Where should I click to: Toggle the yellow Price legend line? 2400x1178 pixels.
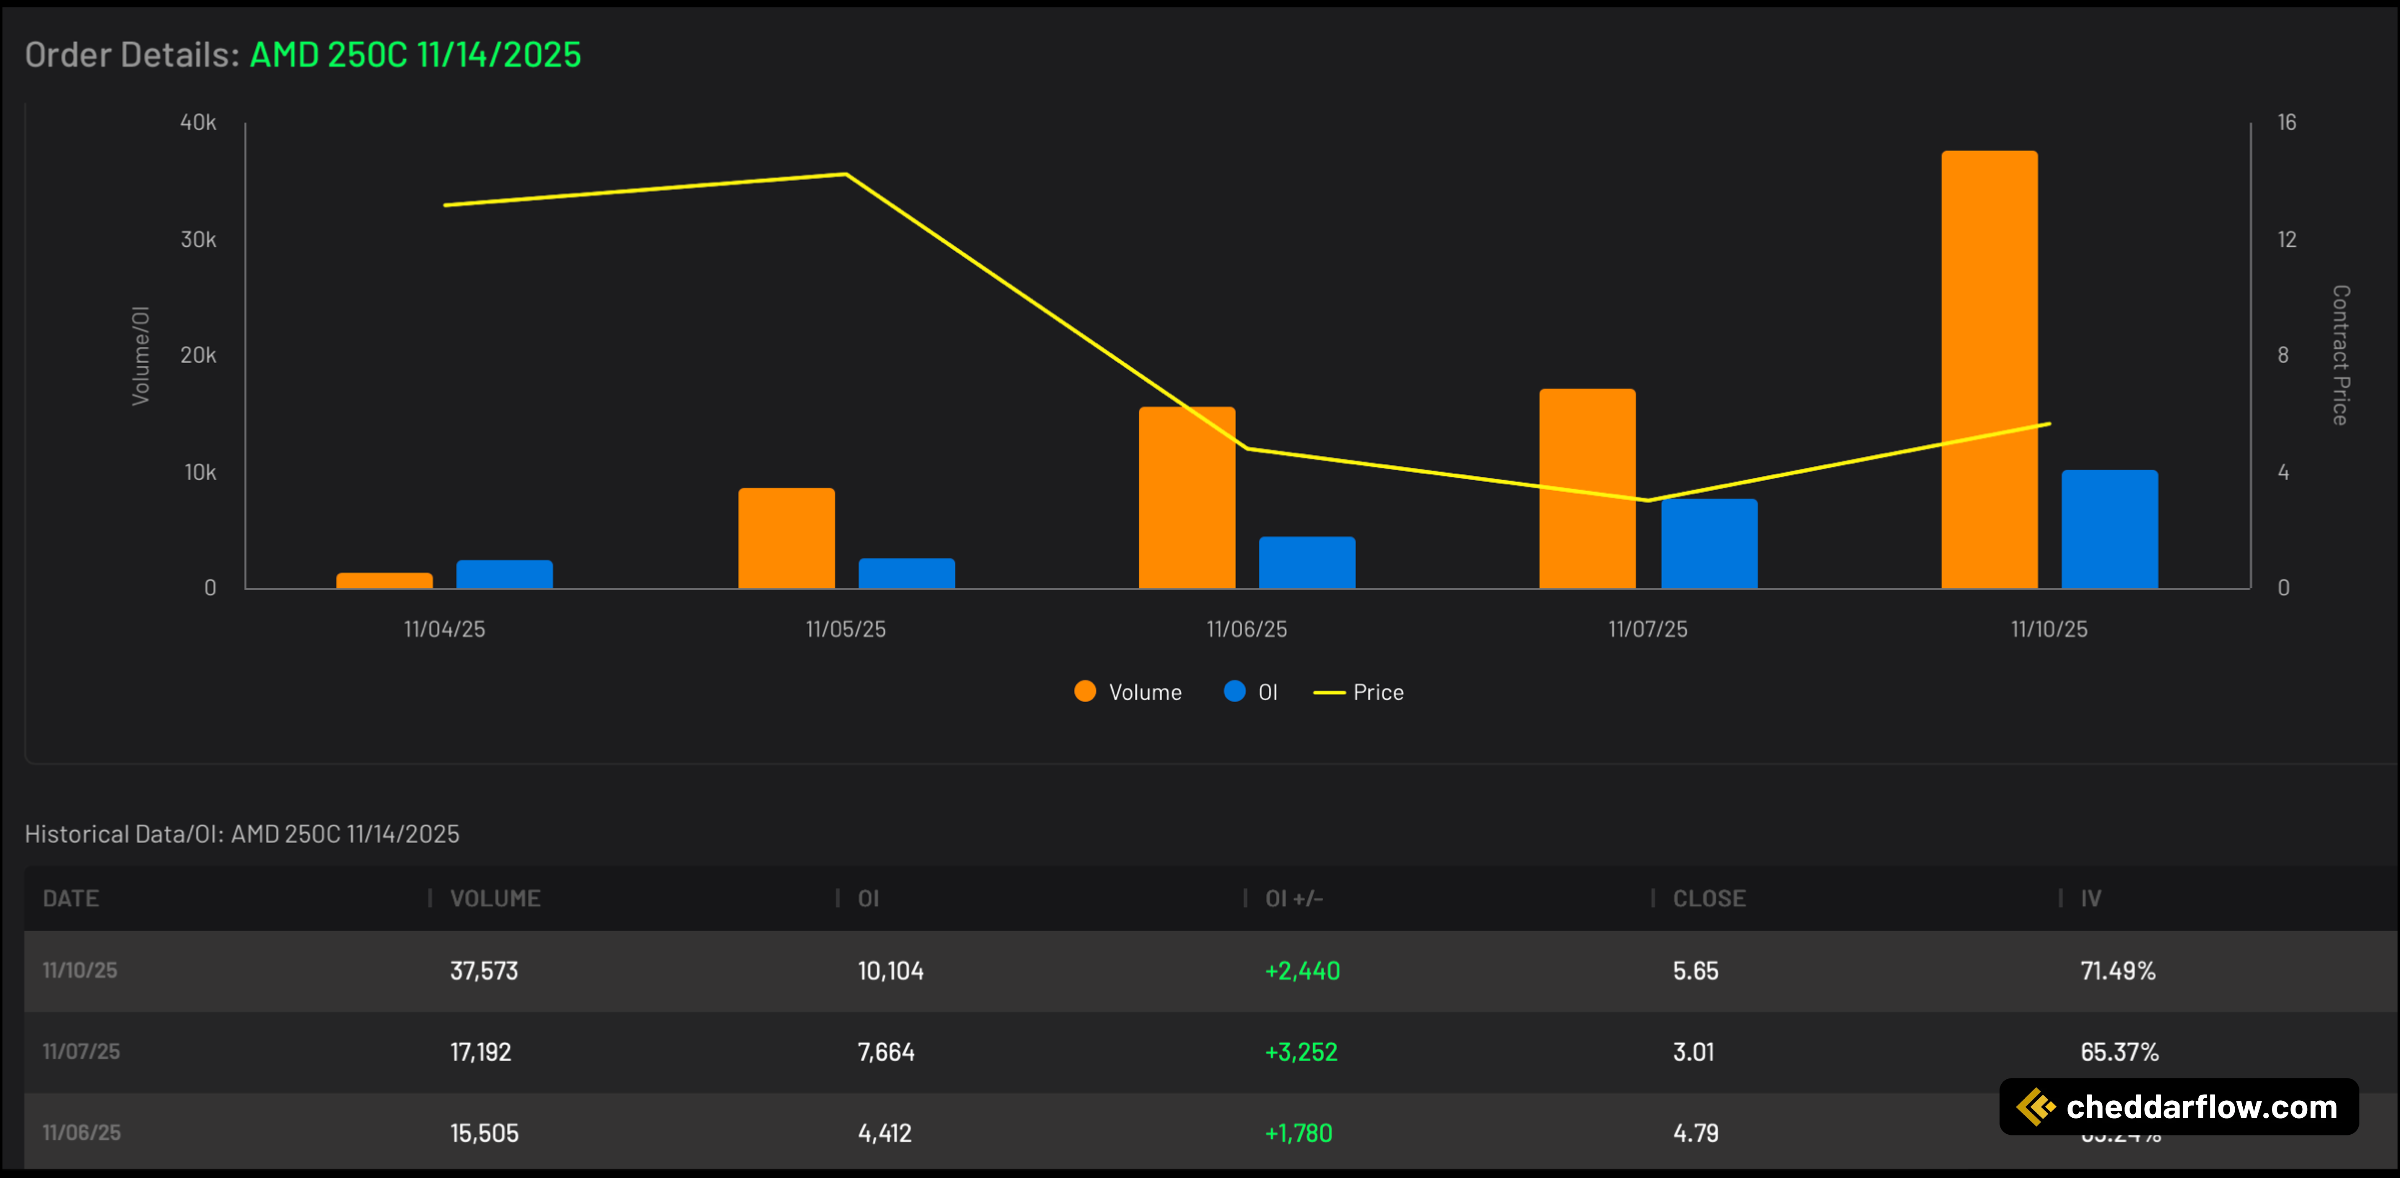pyautogui.click(x=1329, y=692)
